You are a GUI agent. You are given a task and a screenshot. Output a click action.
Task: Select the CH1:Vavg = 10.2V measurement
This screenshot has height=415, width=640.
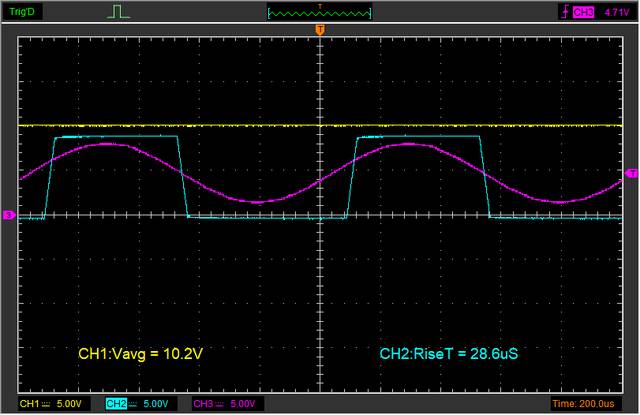pos(141,353)
